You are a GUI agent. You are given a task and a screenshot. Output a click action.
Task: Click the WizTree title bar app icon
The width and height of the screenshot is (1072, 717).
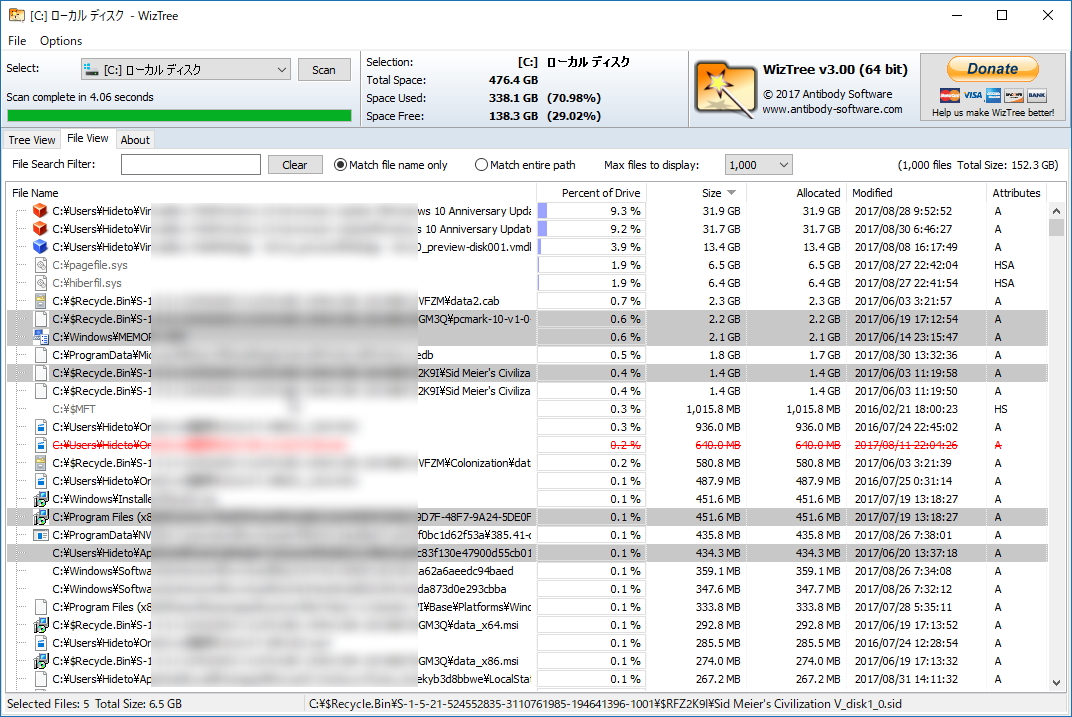(x=16, y=15)
